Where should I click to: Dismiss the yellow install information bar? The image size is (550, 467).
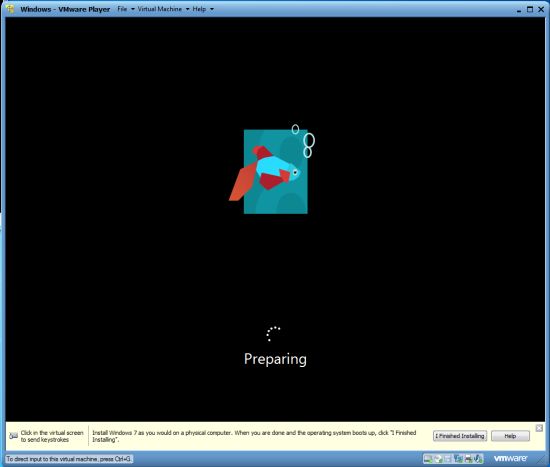point(539,428)
